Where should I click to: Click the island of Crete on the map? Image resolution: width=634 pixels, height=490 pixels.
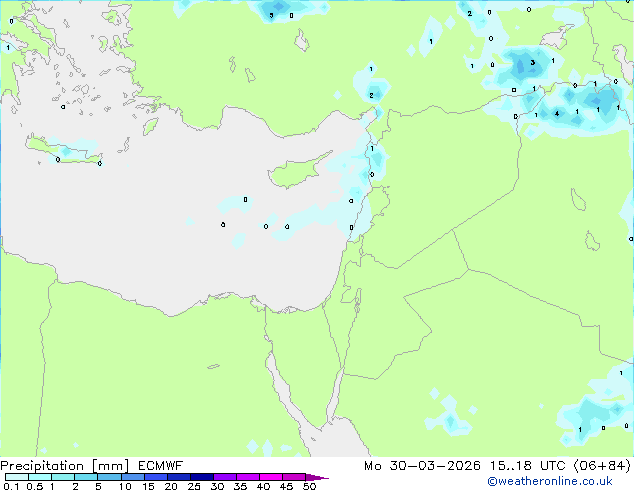(x=61, y=150)
